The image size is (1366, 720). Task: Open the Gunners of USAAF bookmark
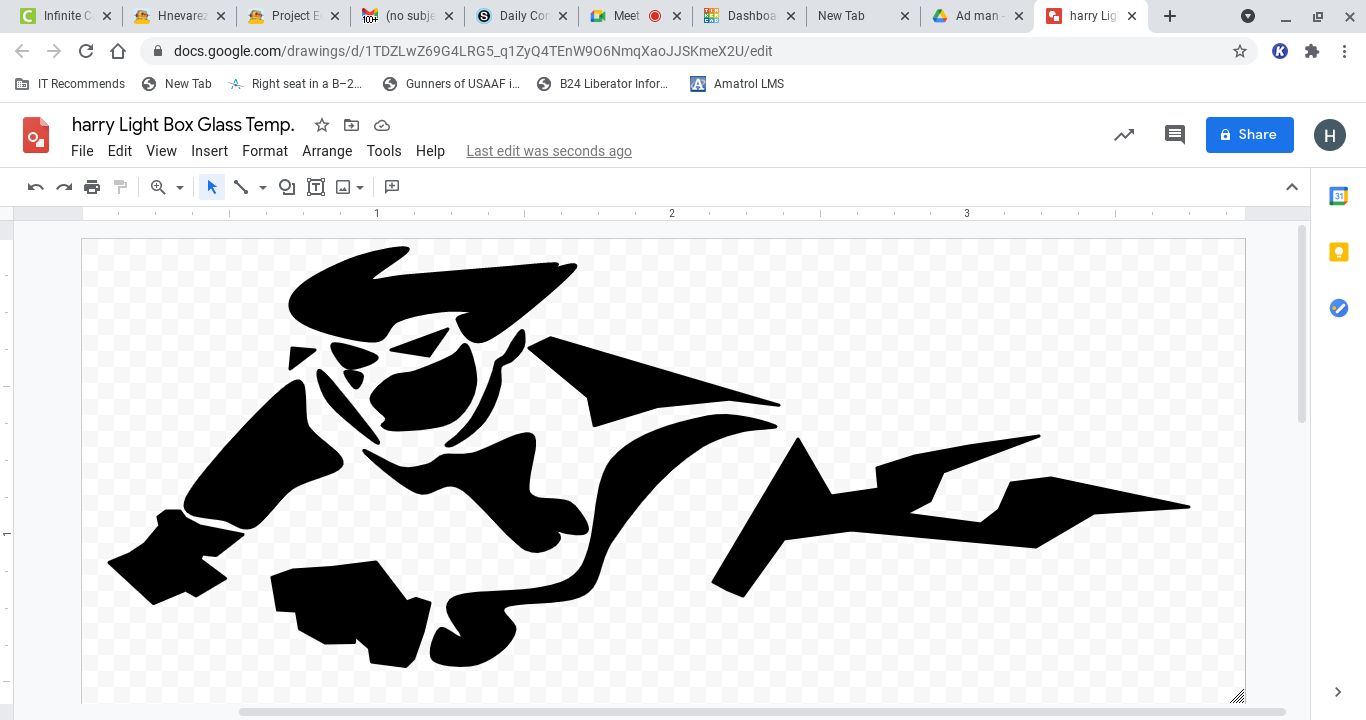click(x=451, y=84)
